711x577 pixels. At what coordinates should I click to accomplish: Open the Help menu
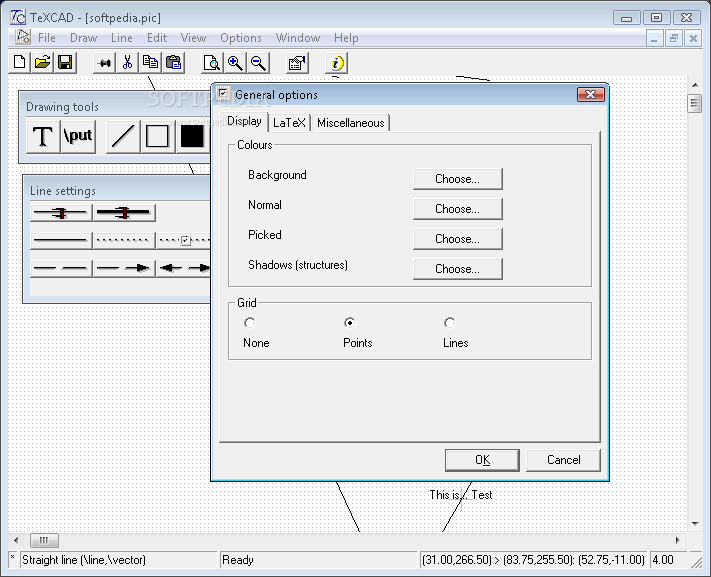[346, 38]
